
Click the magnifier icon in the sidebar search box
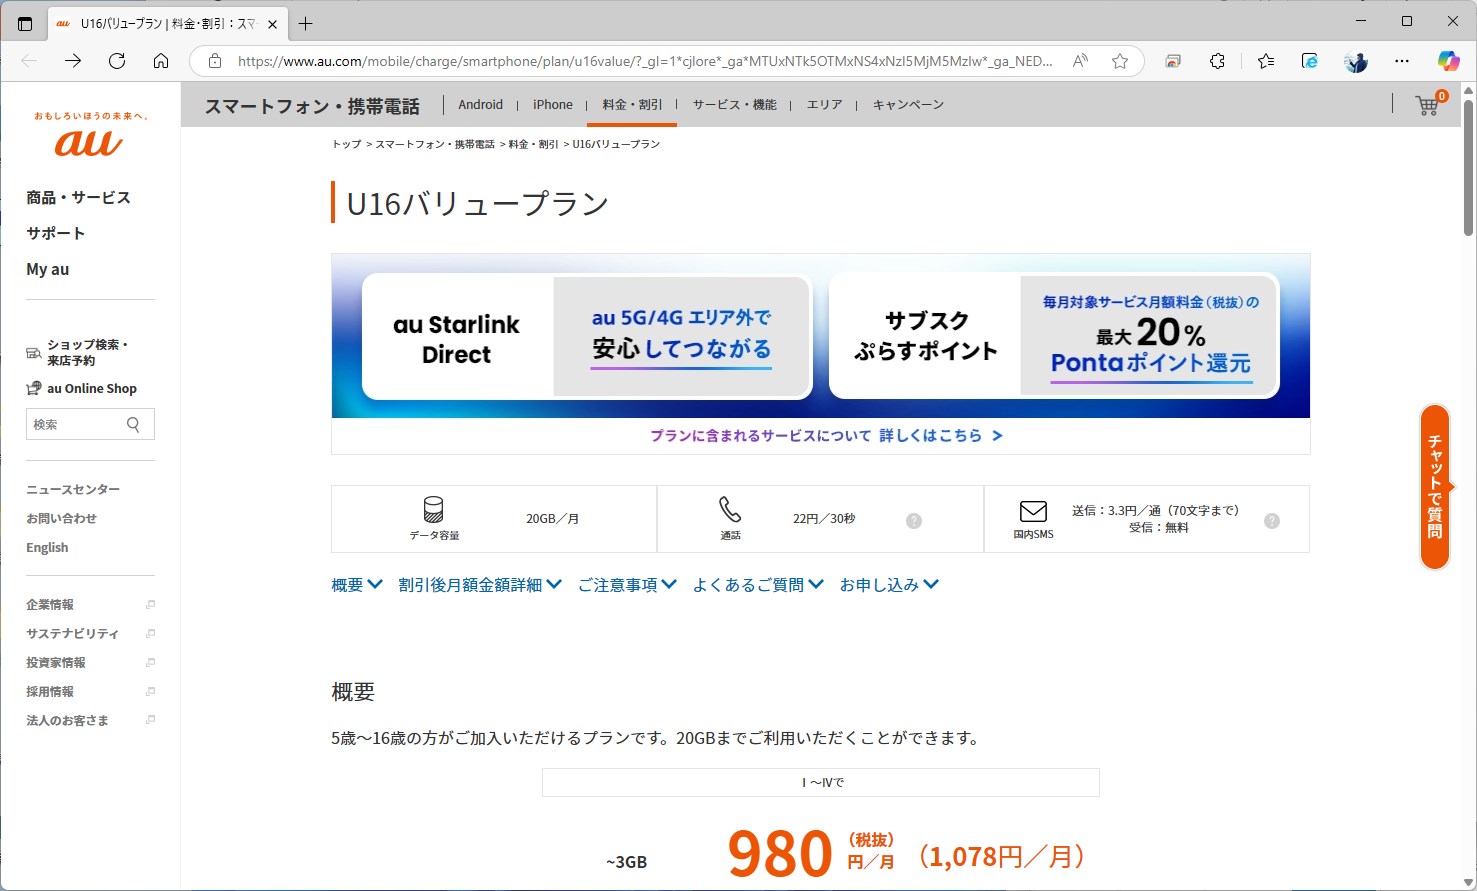134,424
